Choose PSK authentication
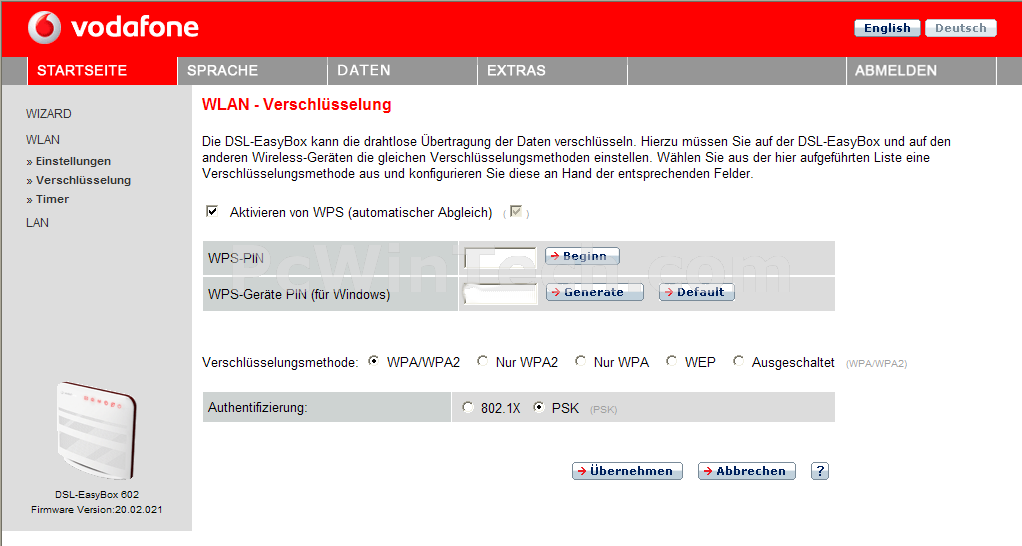1022x546 pixels. pos(539,407)
